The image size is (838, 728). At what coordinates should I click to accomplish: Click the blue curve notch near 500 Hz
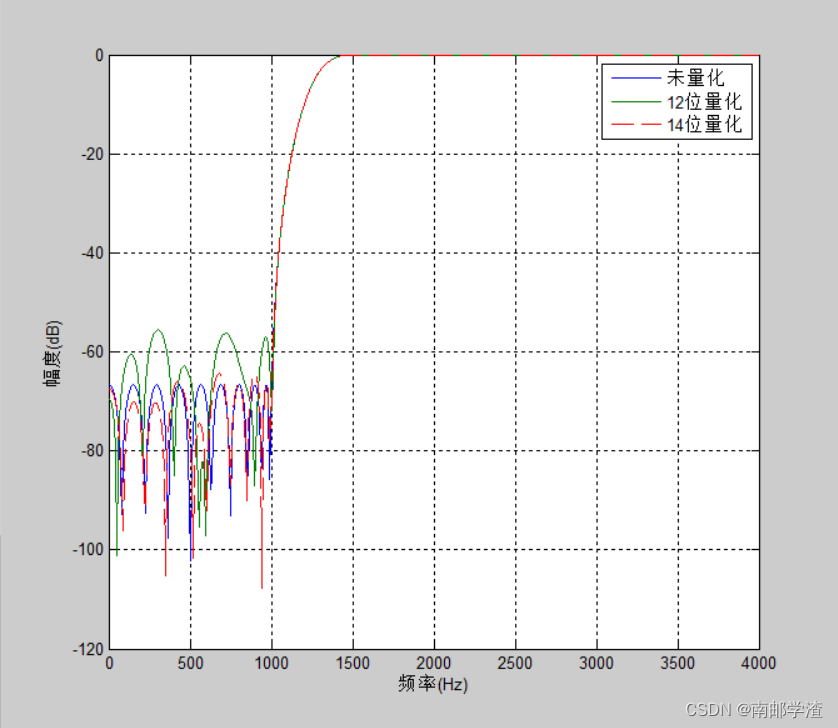click(x=191, y=557)
